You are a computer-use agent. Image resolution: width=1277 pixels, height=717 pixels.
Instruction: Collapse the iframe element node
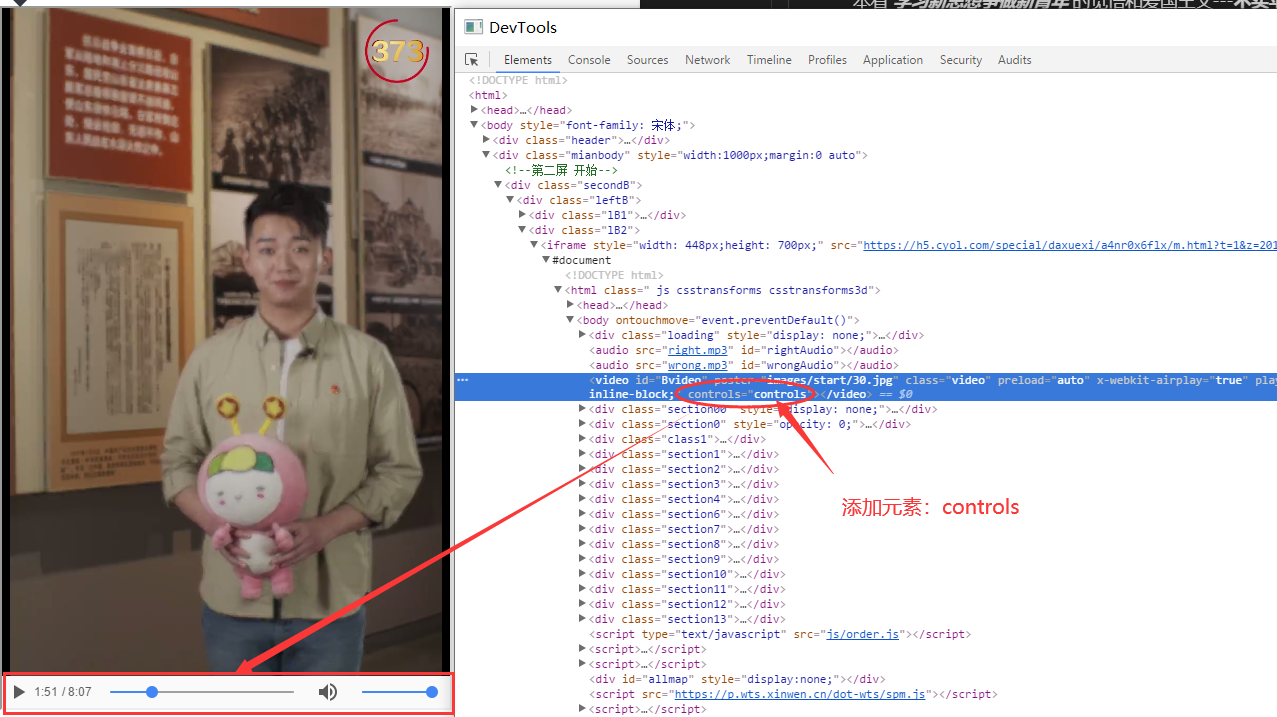pyautogui.click(x=534, y=245)
